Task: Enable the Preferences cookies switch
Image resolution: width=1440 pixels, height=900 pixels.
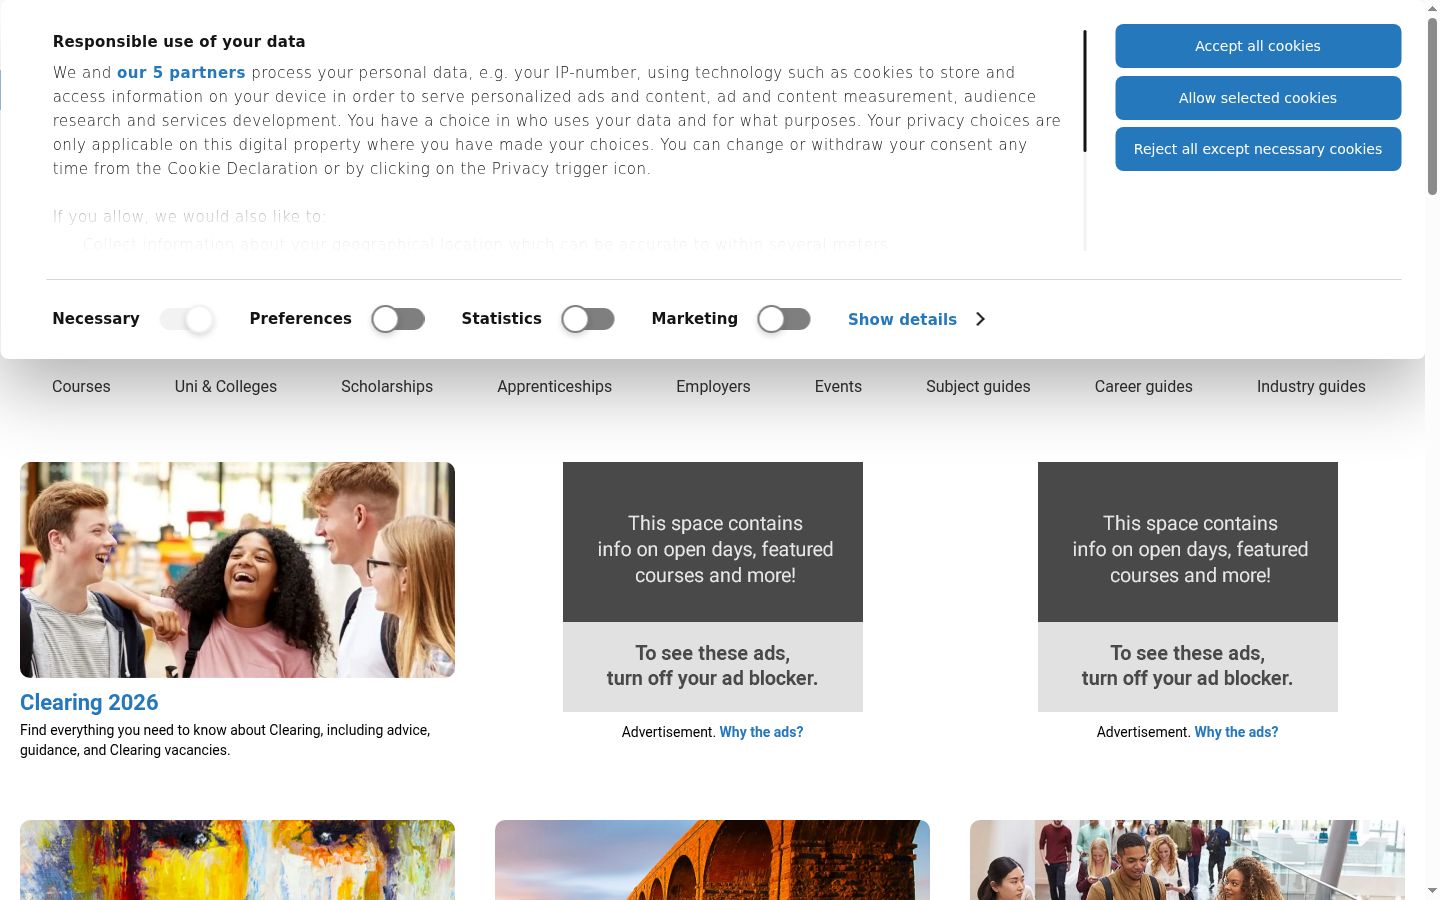Action: [x=398, y=319]
